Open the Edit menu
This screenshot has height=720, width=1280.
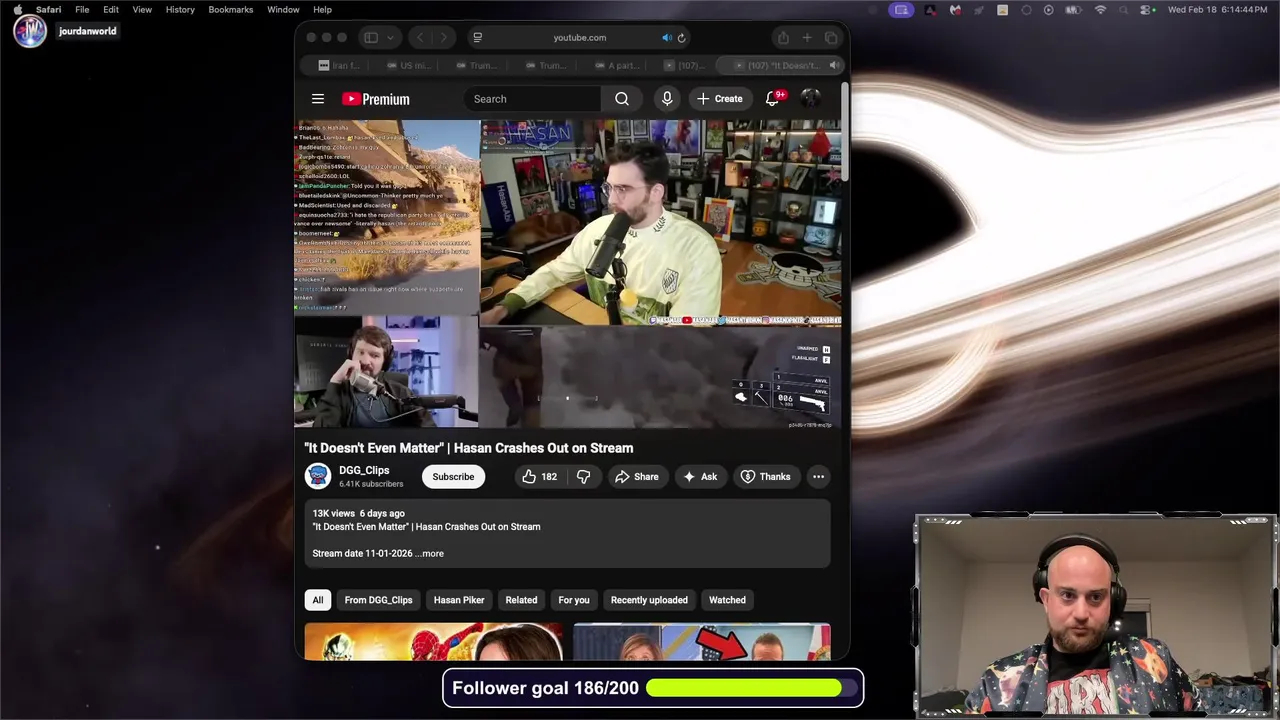111,9
